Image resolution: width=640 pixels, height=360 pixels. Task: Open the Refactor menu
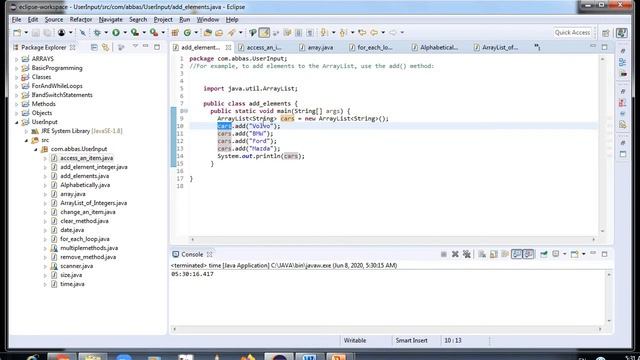tap(81, 20)
